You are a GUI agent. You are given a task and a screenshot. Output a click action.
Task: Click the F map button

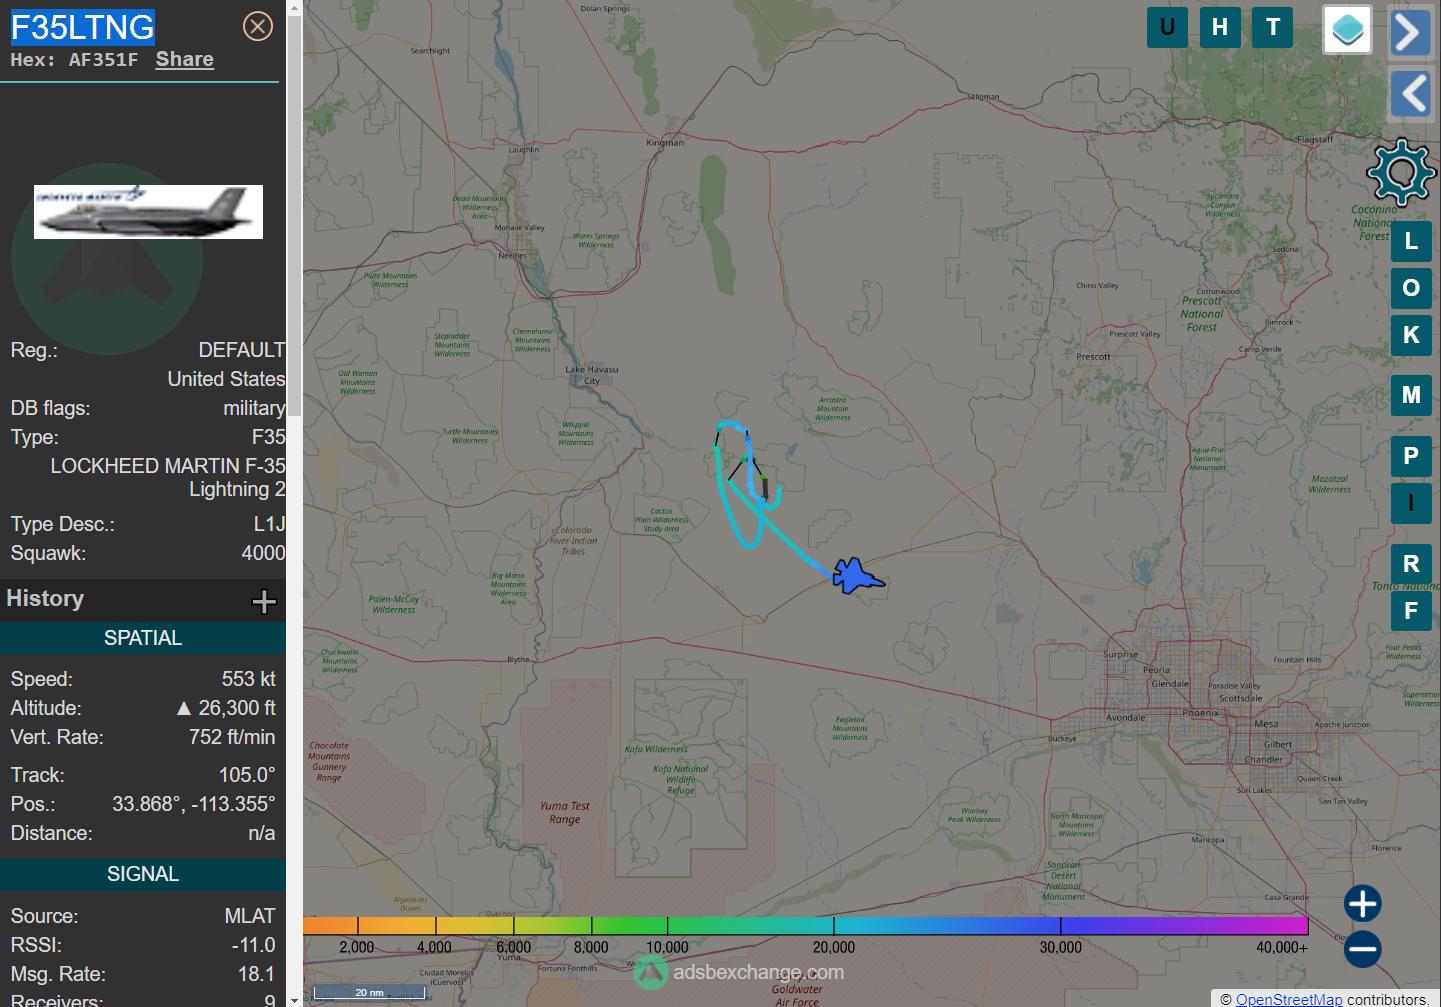click(1411, 611)
